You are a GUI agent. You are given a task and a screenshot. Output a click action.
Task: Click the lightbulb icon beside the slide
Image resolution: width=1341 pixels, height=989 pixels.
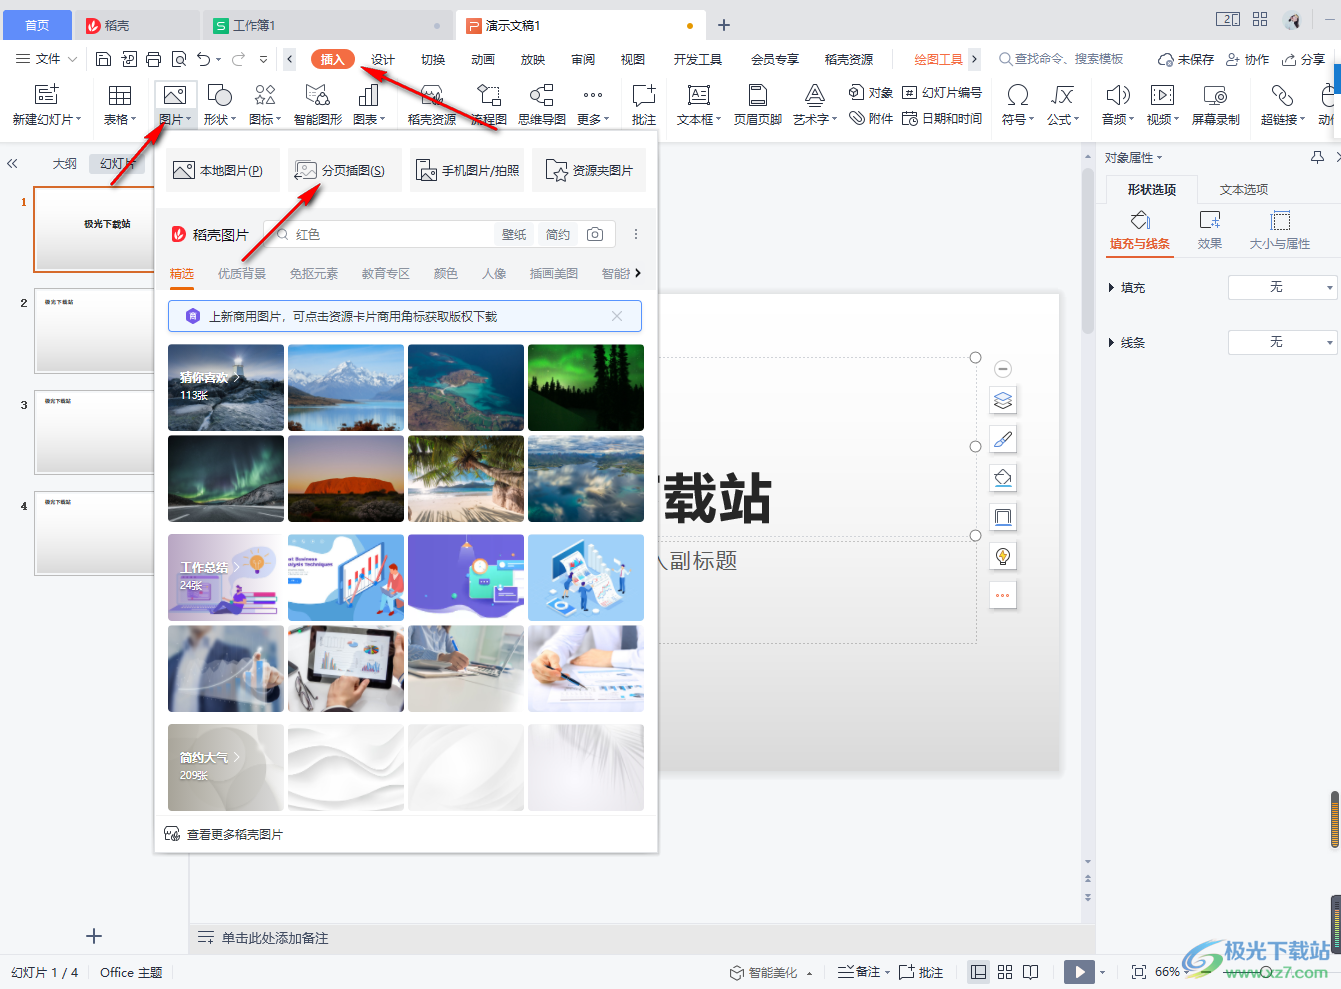click(1003, 556)
